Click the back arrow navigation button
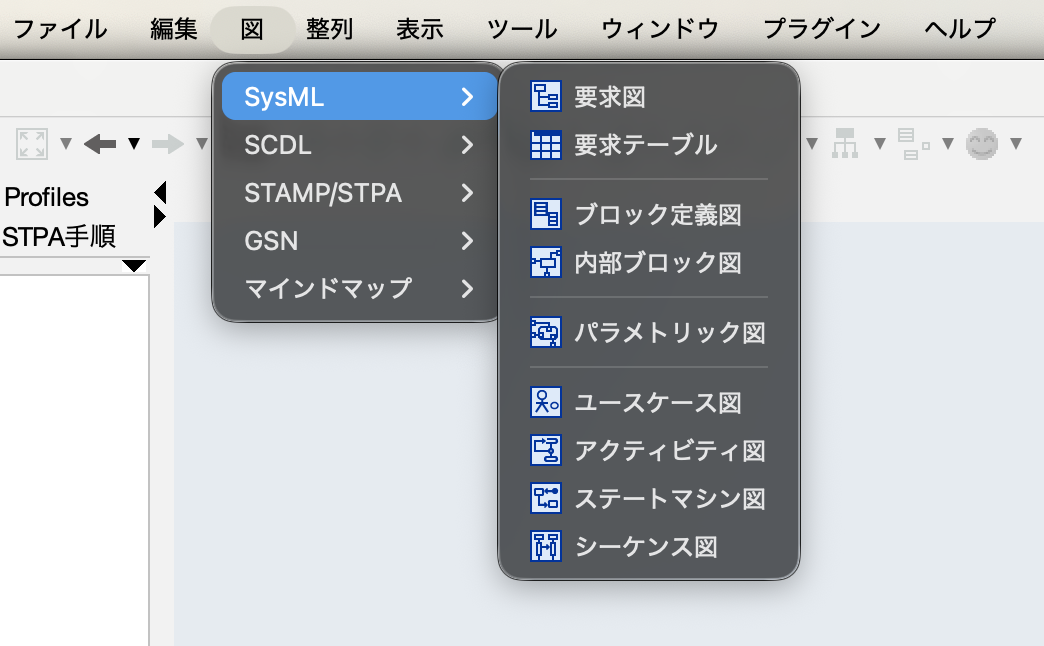Screen dimensions: 1044x646 (100, 144)
